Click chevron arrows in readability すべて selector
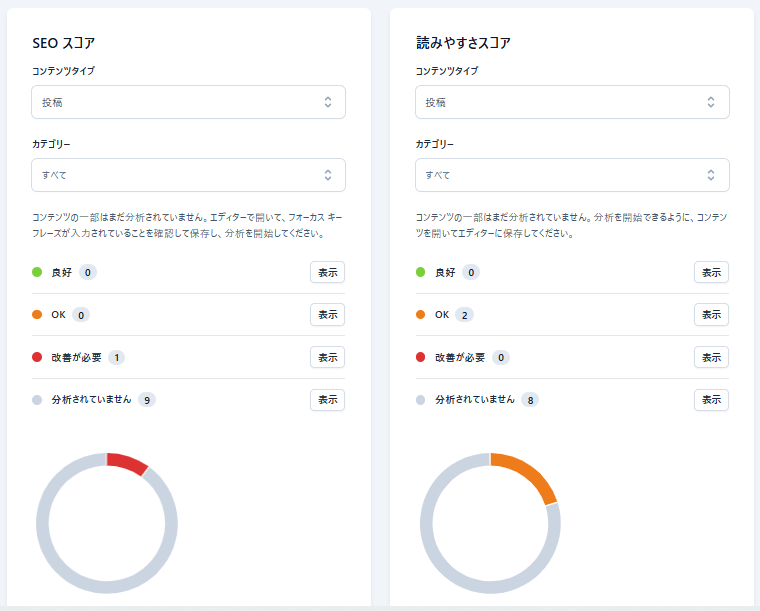 tap(711, 175)
